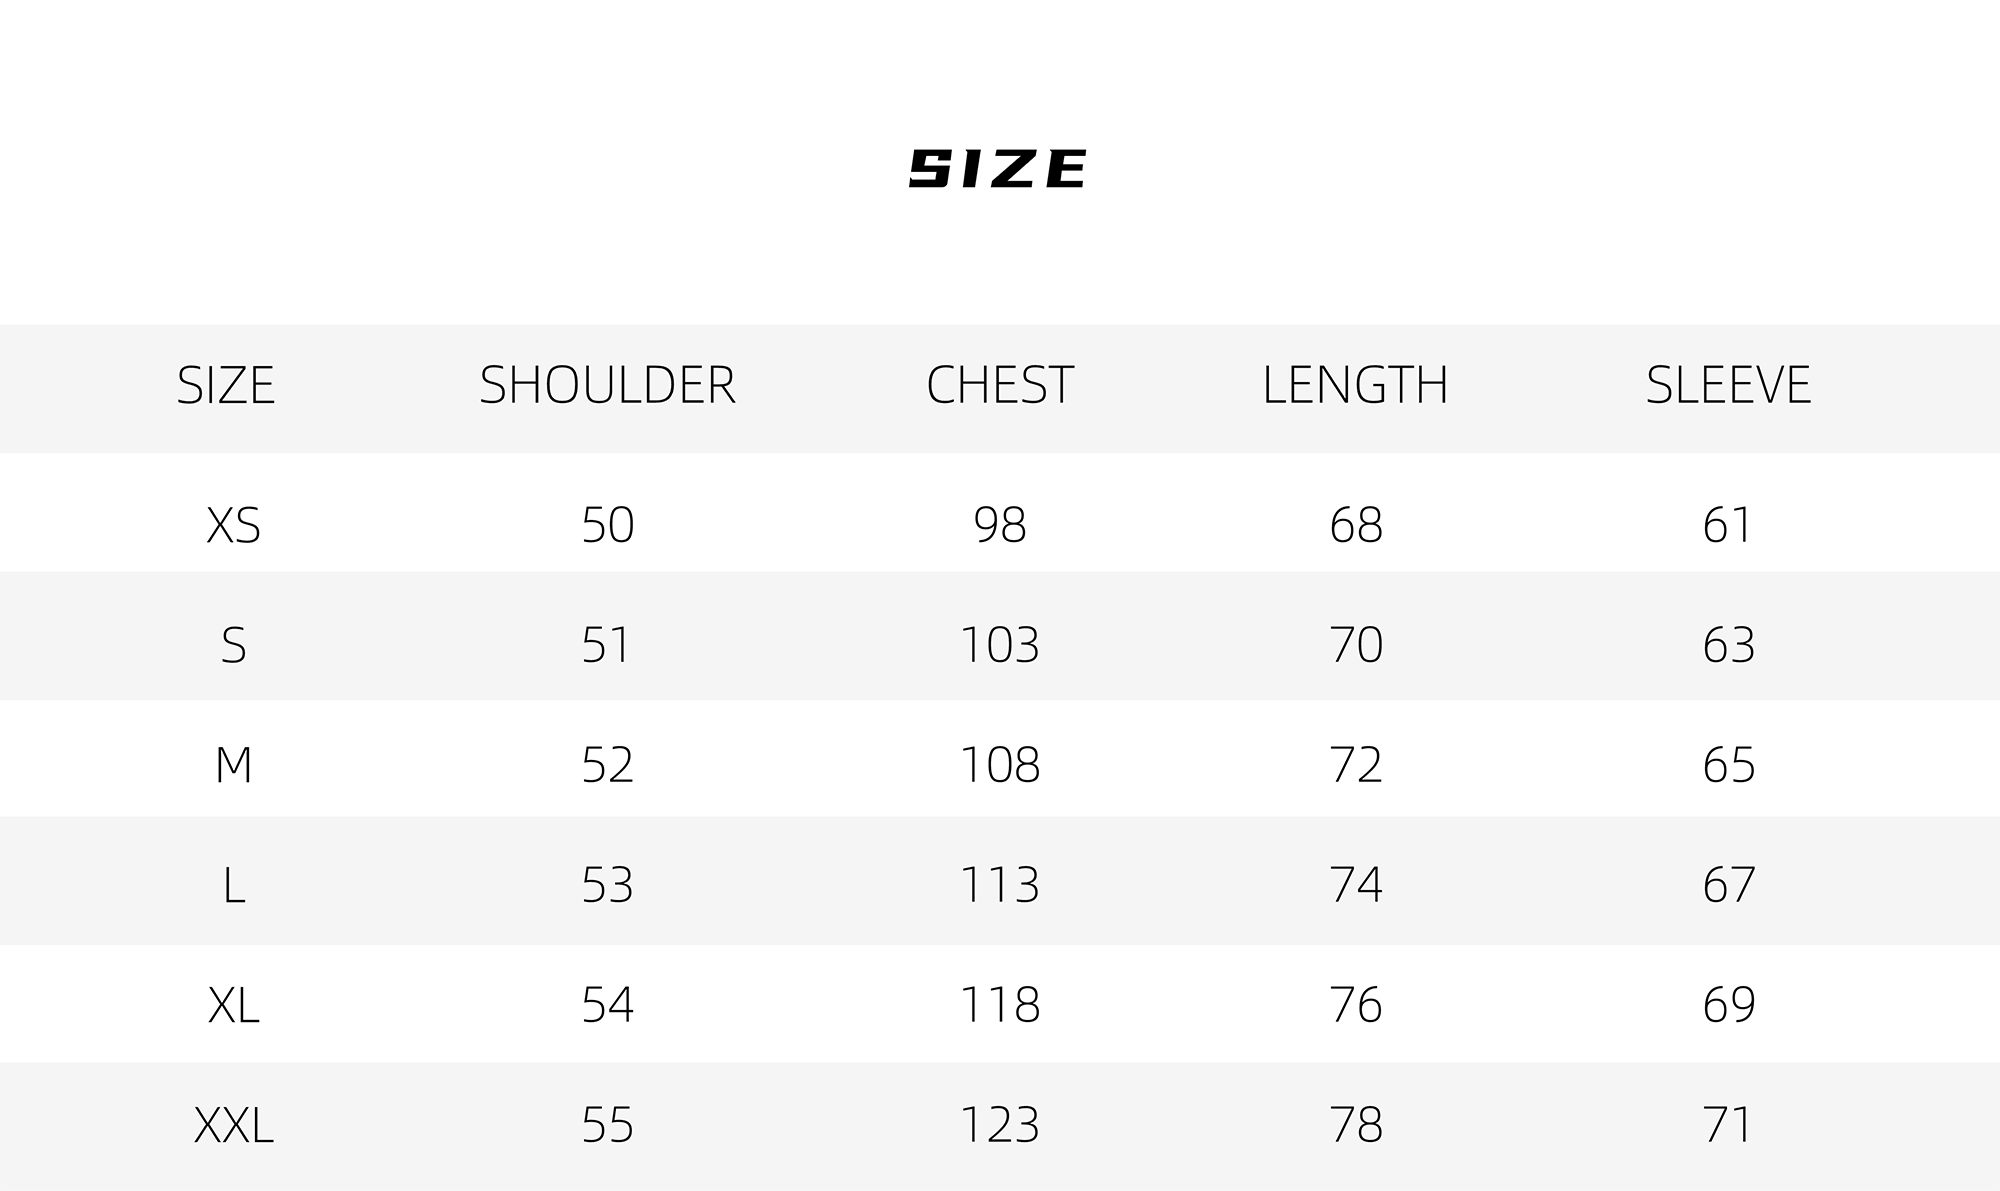Click the CHEST column header
2000x1191 pixels.
pyautogui.click(x=1000, y=385)
